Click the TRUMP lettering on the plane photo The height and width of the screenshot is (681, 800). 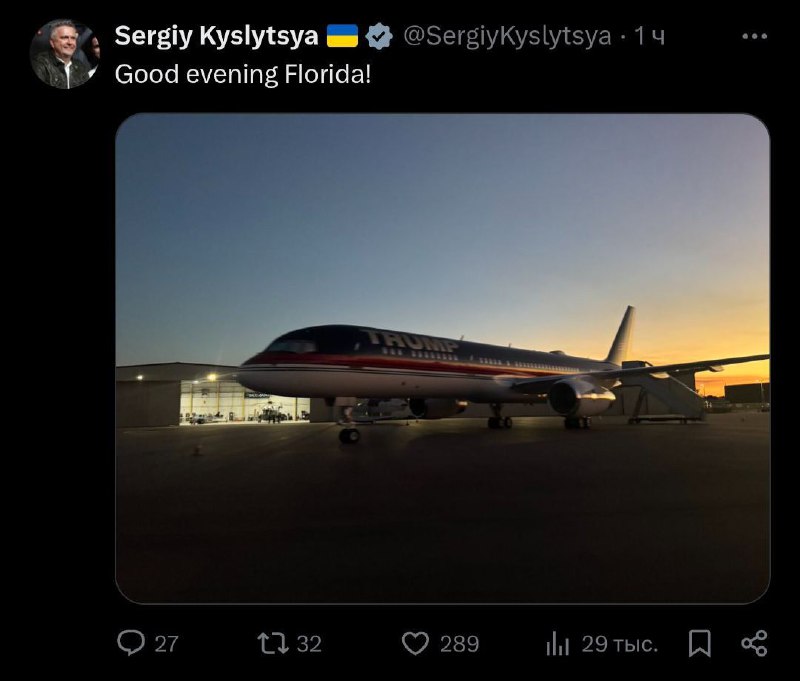(x=410, y=340)
